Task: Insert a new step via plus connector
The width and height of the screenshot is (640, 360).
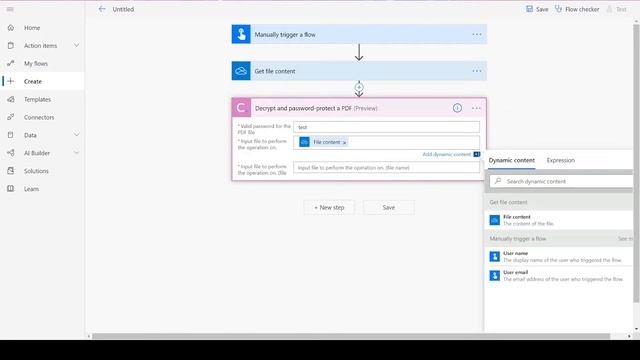Action: click(x=359, y=87)
